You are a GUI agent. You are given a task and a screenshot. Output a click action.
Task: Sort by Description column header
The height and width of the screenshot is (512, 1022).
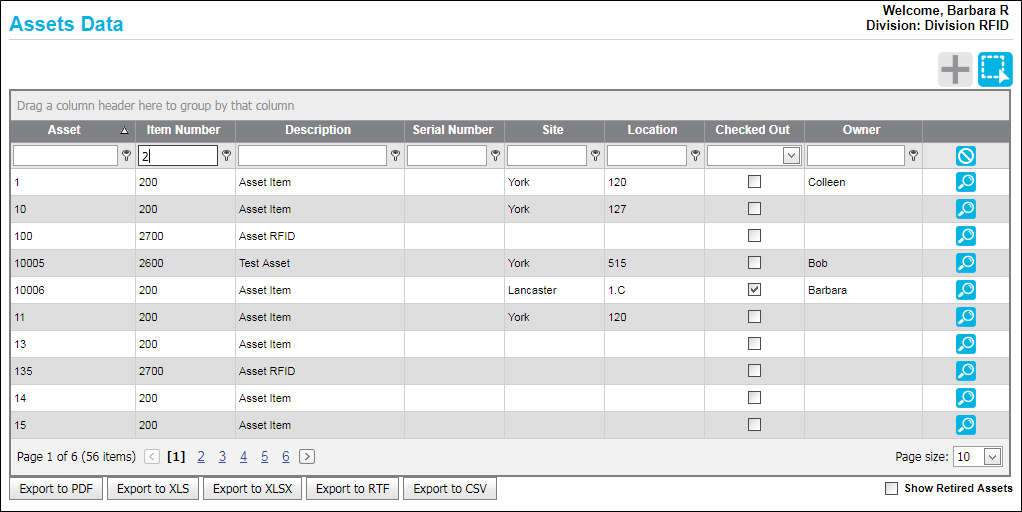[x=318, y=130]
